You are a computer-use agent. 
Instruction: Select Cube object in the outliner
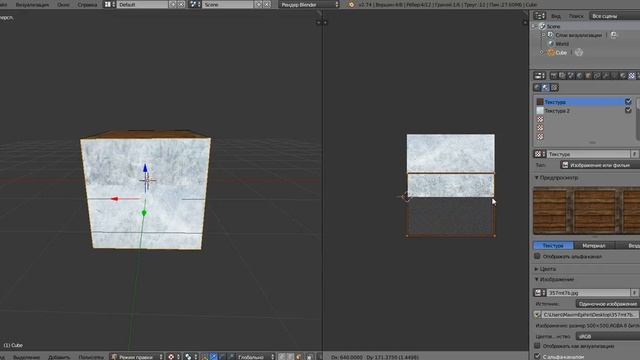pyautogui.click(x=561, y=53)
